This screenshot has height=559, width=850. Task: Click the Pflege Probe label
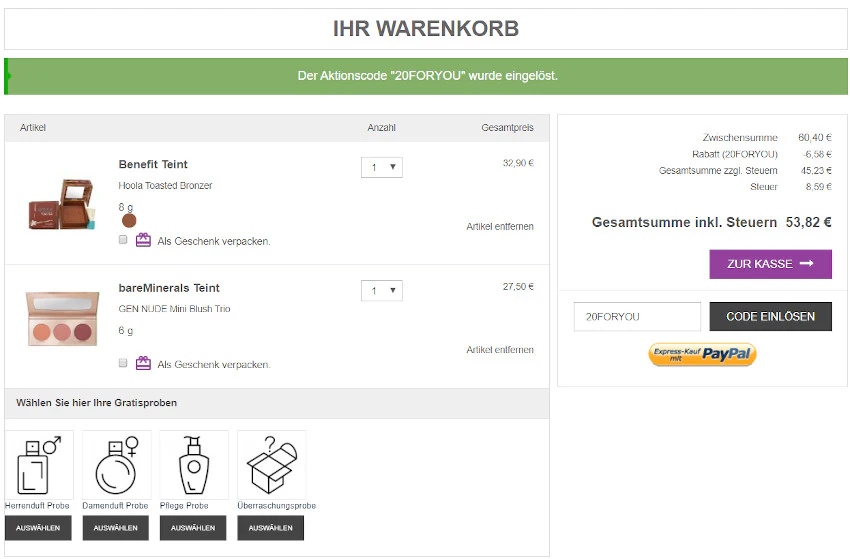[x=184, y=506]
